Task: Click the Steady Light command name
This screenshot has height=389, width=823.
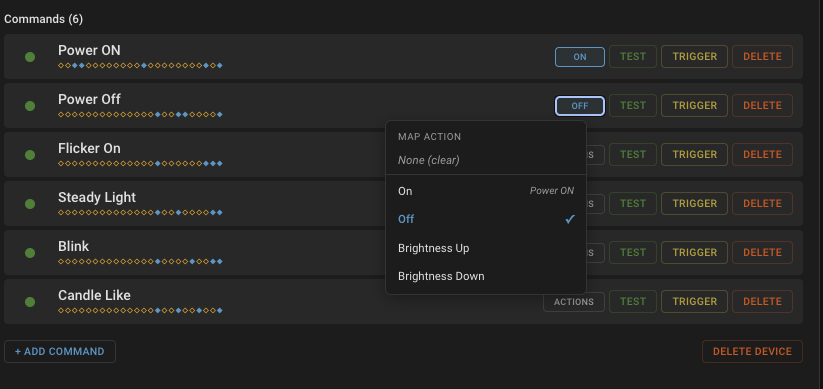Action: click(x=97, y=197)
